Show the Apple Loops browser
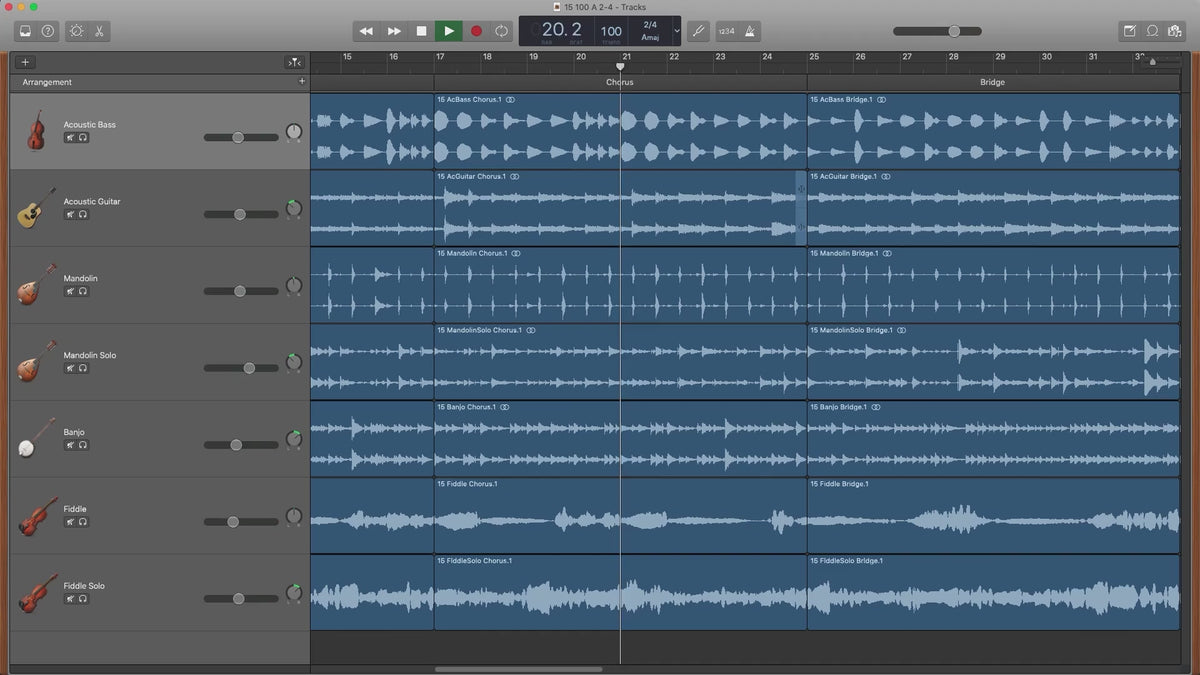 coord(1152,31)
